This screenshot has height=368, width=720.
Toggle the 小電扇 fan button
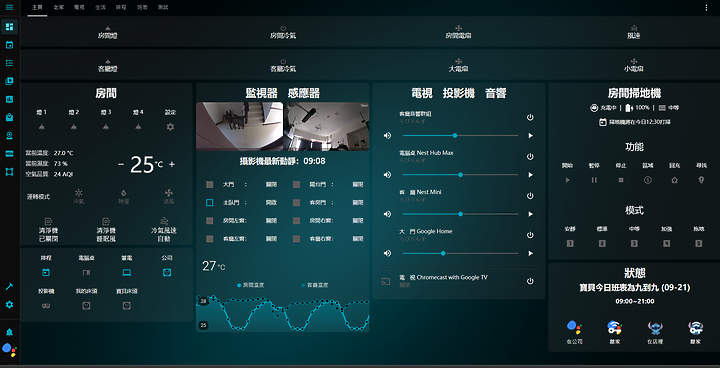(633, 65)
